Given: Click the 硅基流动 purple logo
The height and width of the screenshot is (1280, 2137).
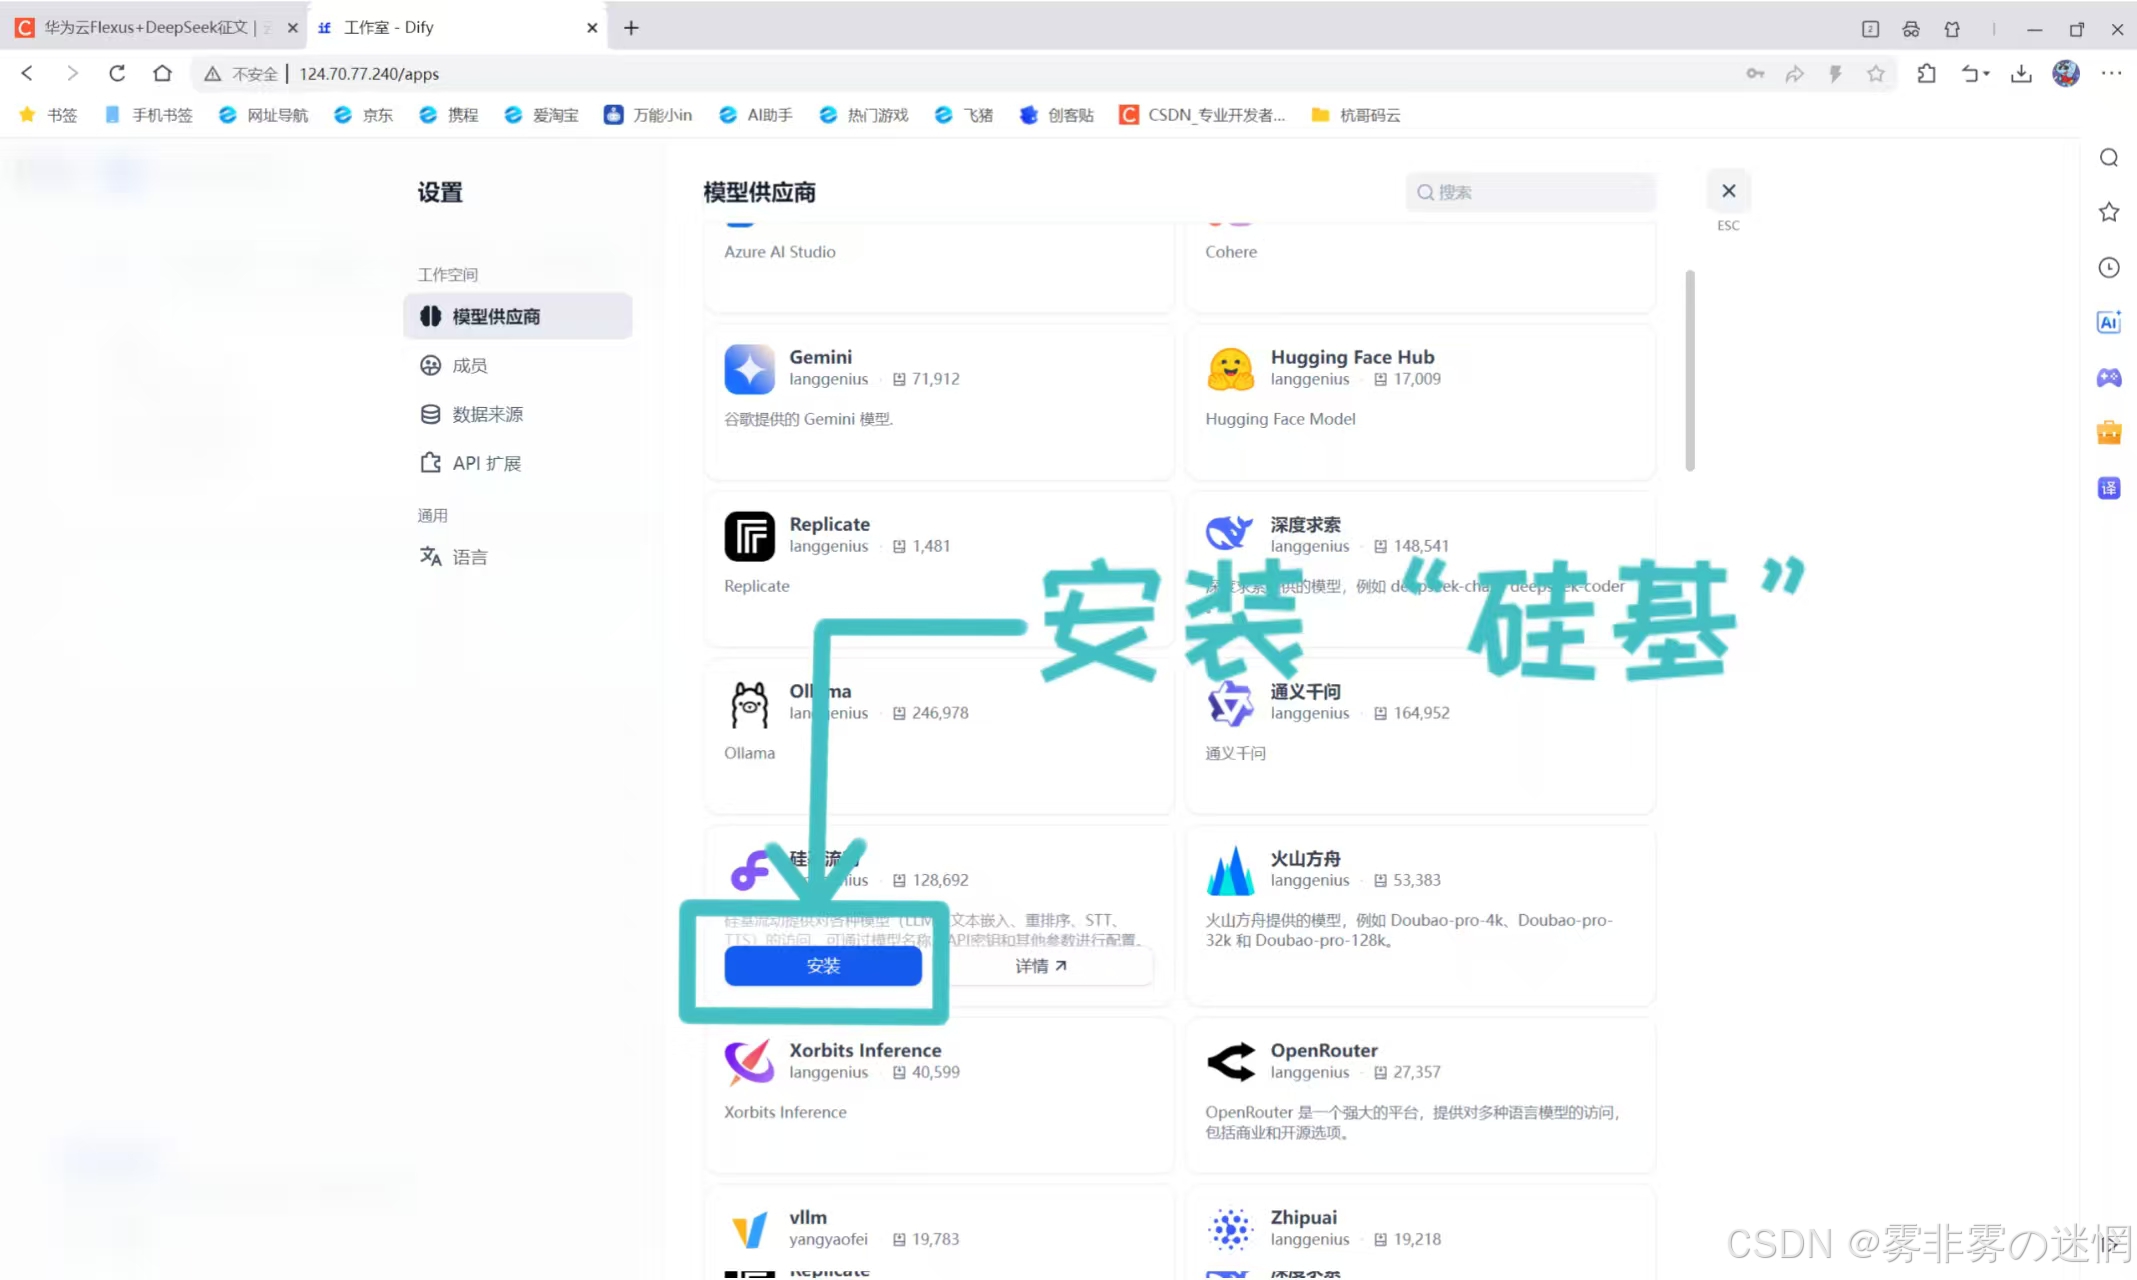Looking at the screenshot, I should [x=749, y=871].
